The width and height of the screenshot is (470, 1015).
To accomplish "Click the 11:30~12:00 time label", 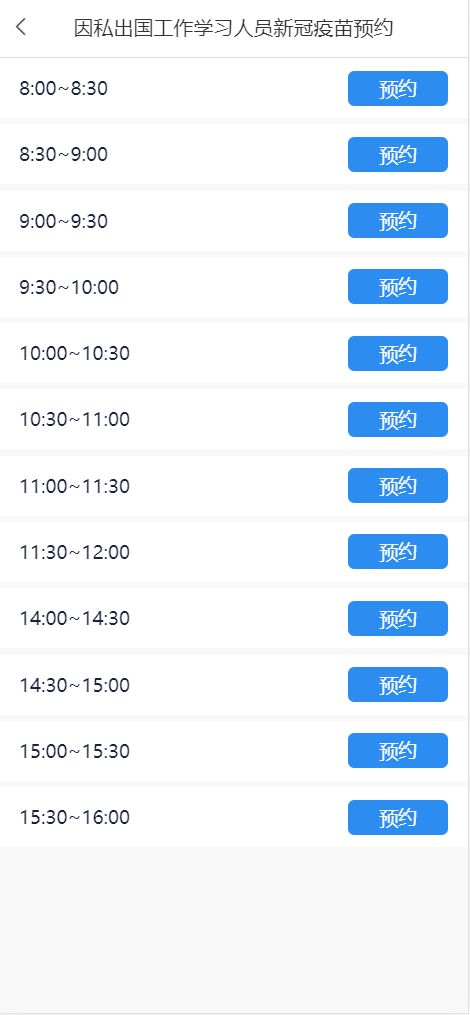I will click(74, 552).
